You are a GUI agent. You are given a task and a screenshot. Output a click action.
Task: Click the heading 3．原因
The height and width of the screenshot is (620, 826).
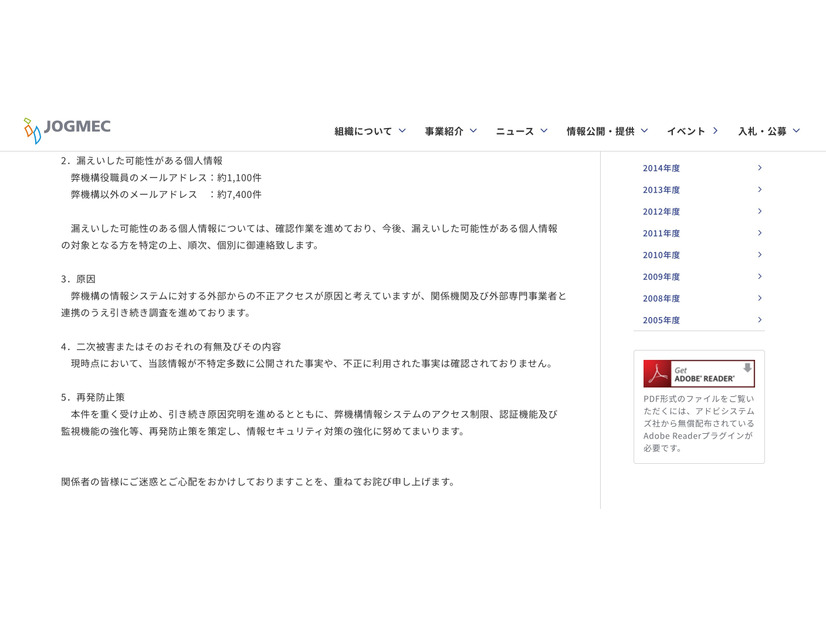point(78,279)
